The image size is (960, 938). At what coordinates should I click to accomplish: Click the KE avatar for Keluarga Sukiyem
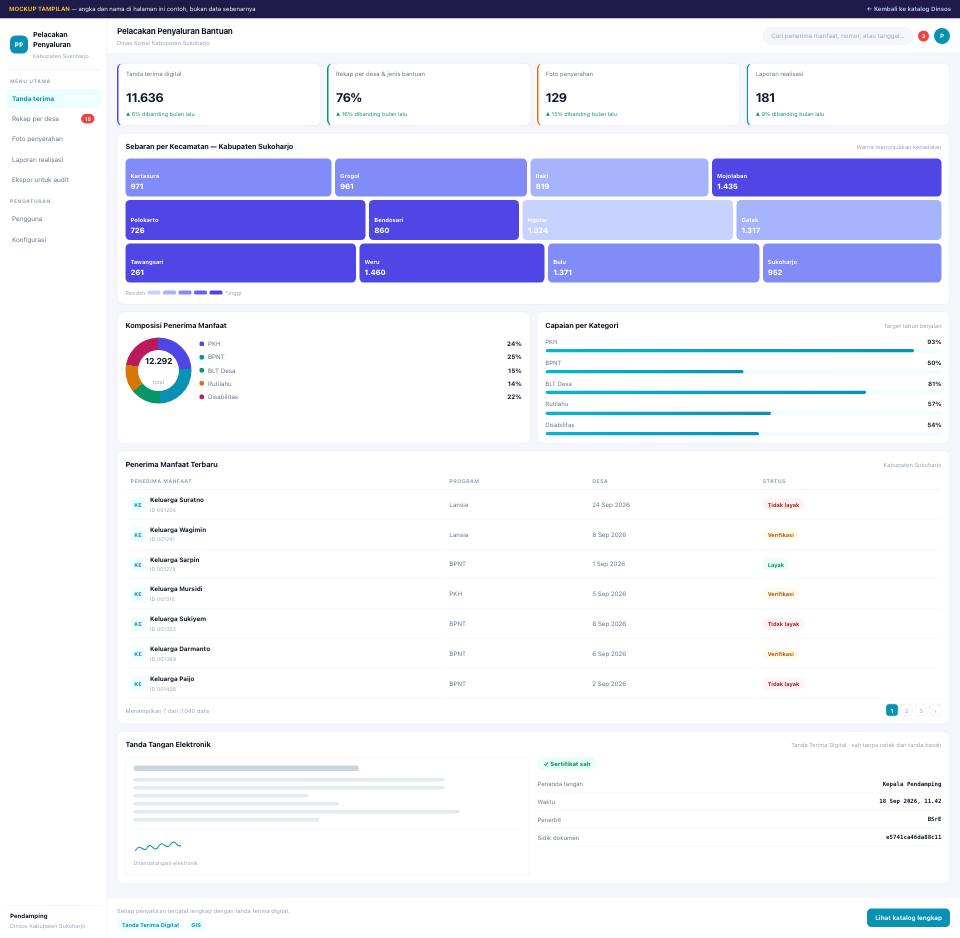click(138, 625)
